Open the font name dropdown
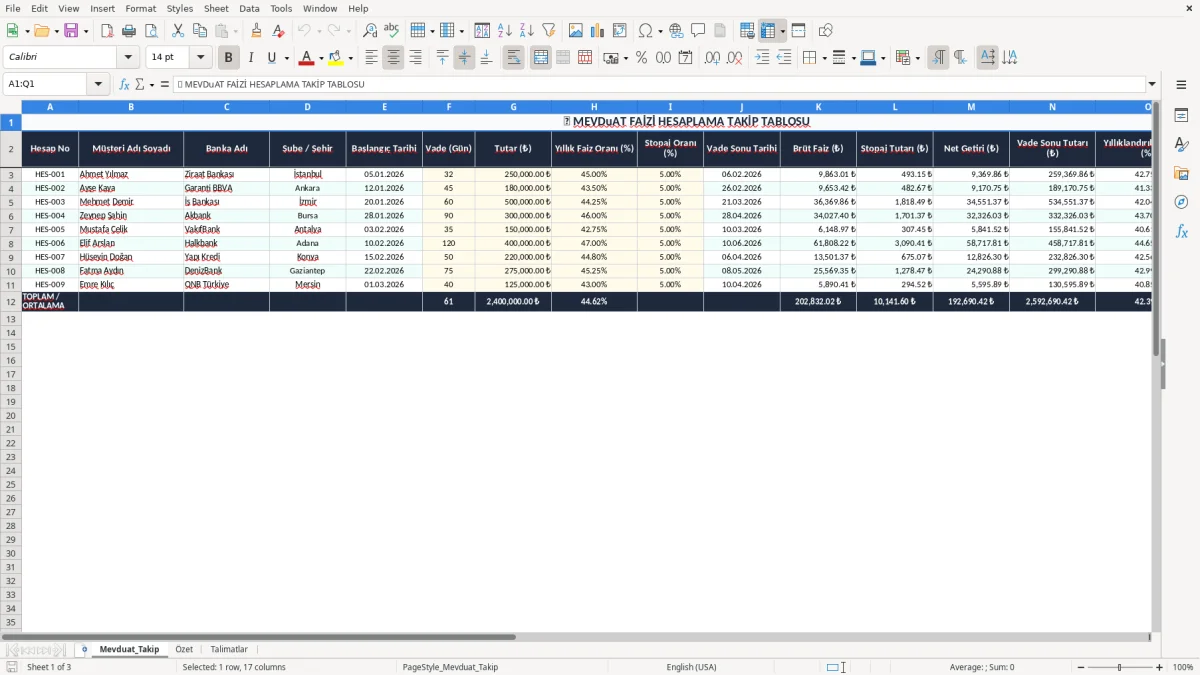This screenshot has width=1200, height=675. 128,58
